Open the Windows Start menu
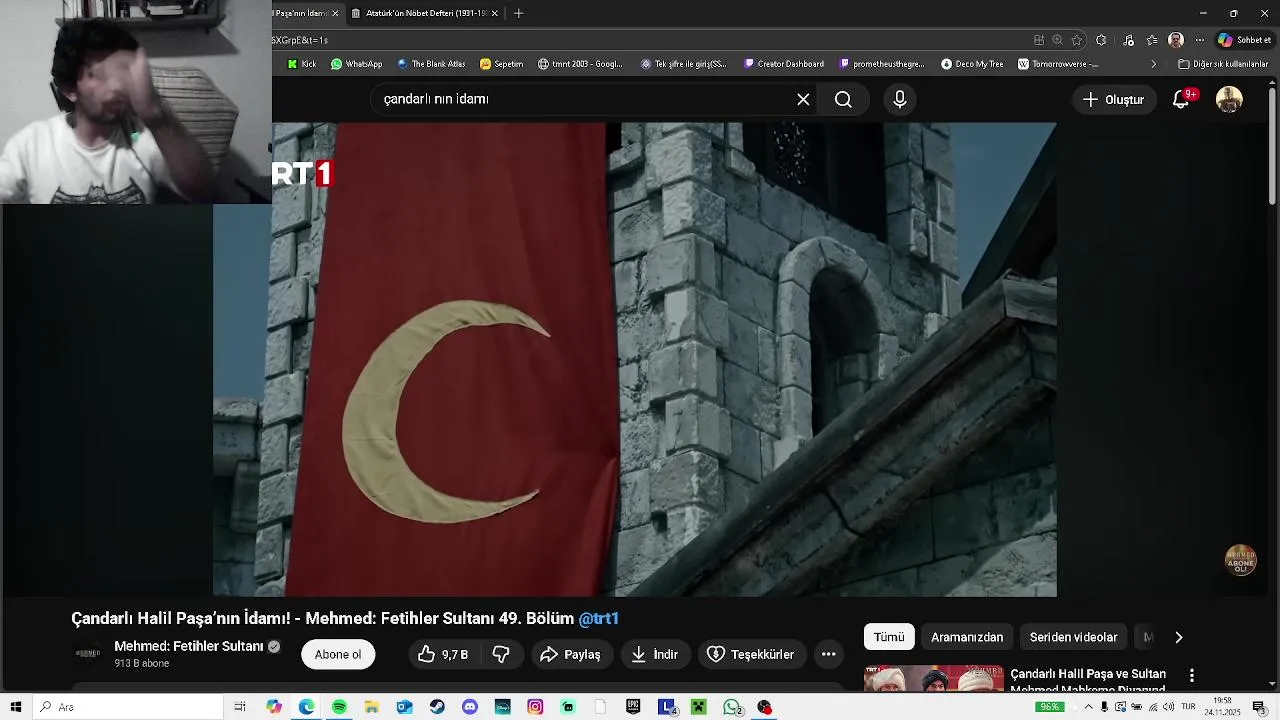 [x=15, y=707]
